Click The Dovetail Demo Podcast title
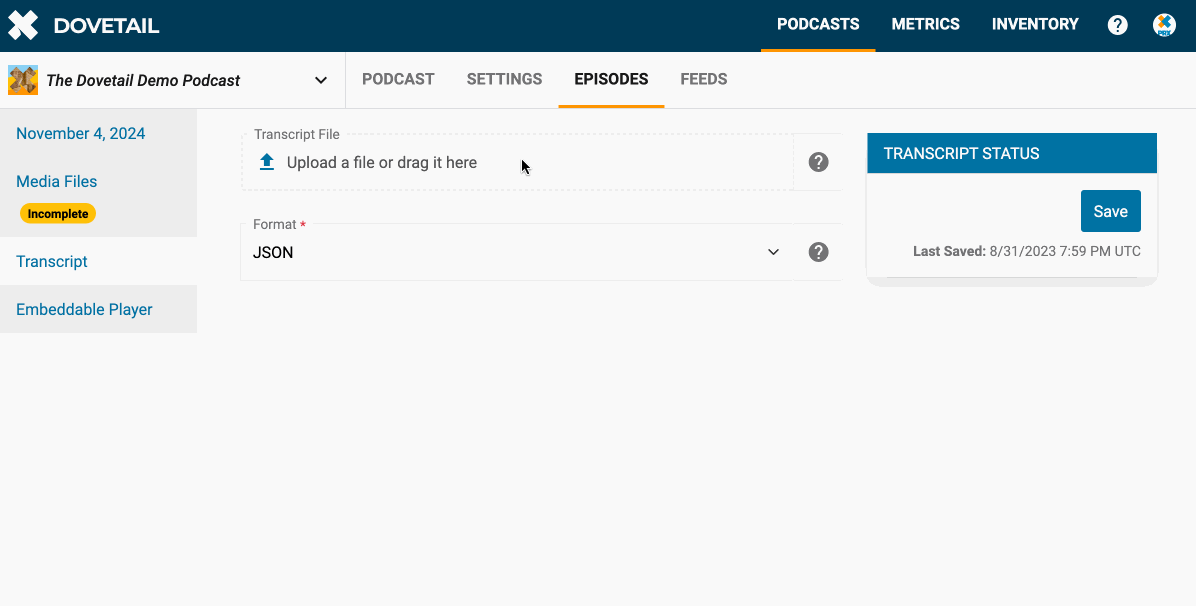Screen dimensions: 1196x606 click(x=143, y=80)
